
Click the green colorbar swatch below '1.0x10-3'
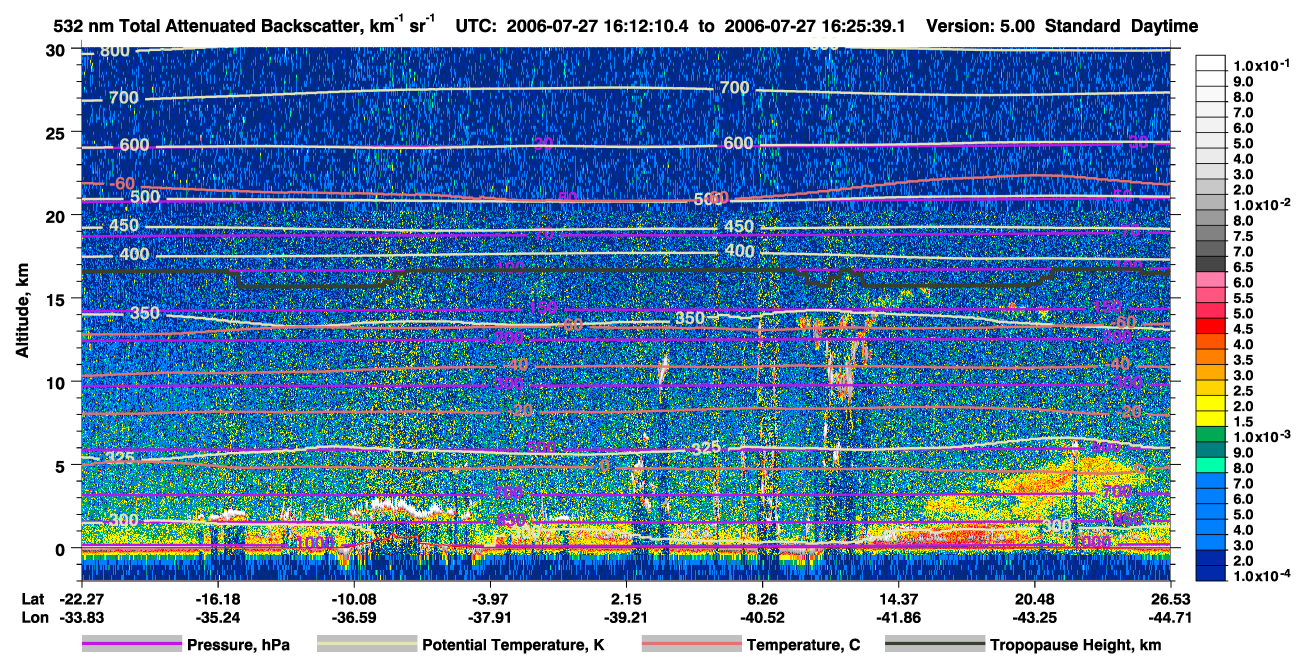[1212, 435]
